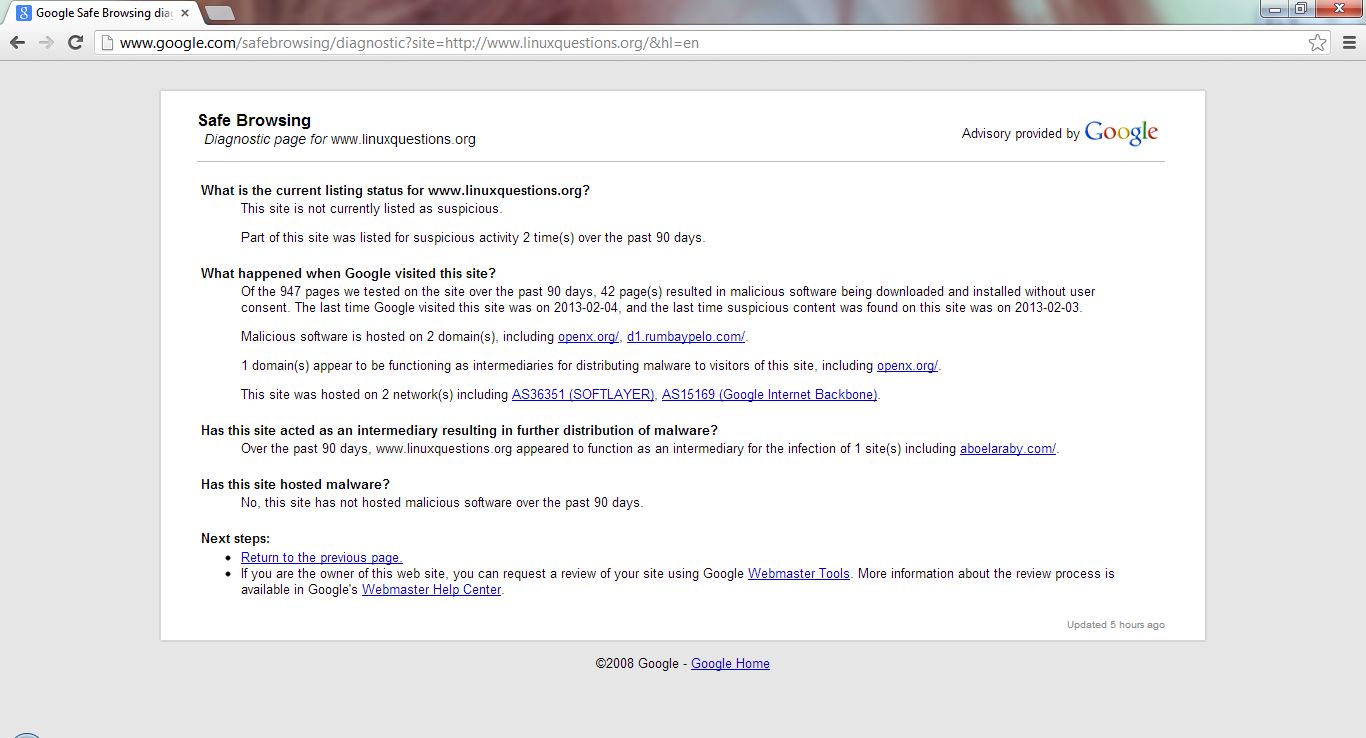The width and height of the screenshot is (1366, 738).
Task: Click 'Has this site acted as an intermediary' heading
Action: [459, 431]
